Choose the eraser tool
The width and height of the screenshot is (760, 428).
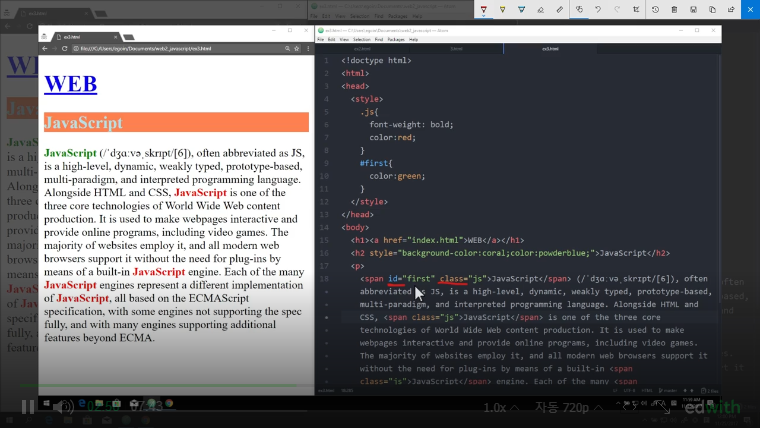click(x=540, y=10)
